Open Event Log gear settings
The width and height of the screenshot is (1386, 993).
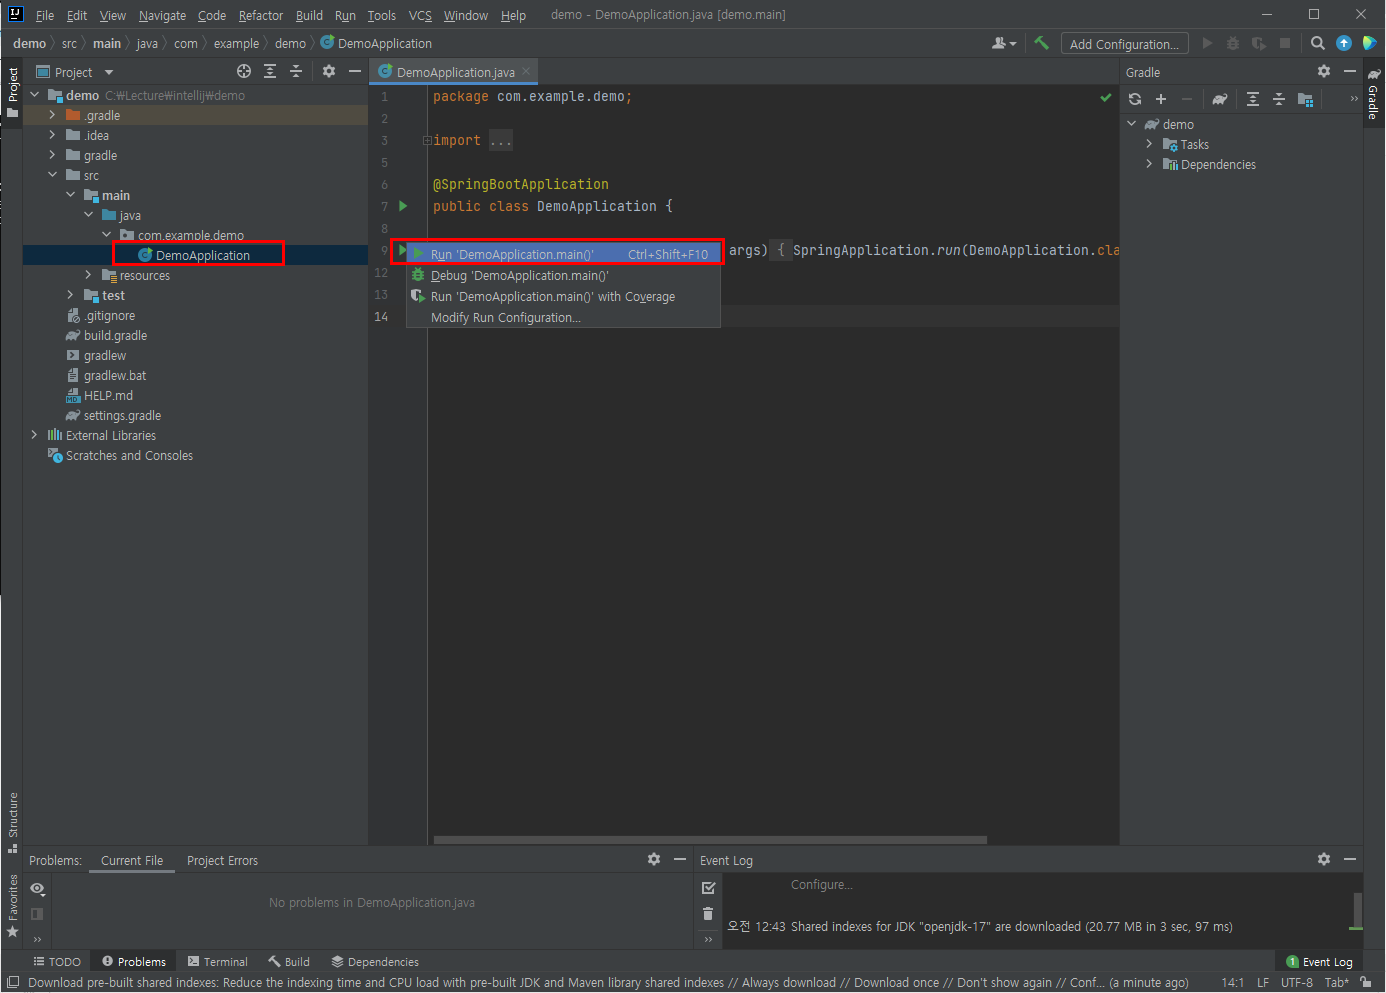(1324, 859)
